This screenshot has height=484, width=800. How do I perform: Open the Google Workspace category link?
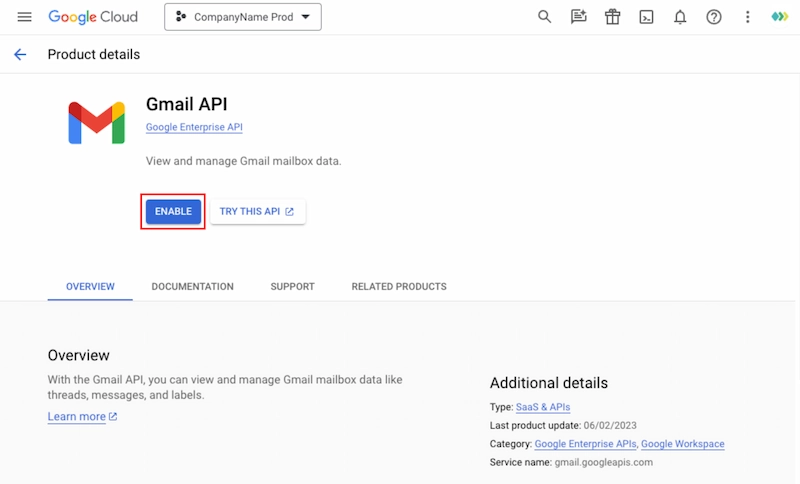pyautogui.click(x=682, y=443)
